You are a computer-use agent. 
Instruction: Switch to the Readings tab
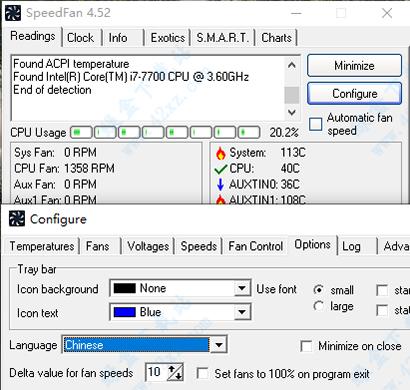(x=33, y=36)
